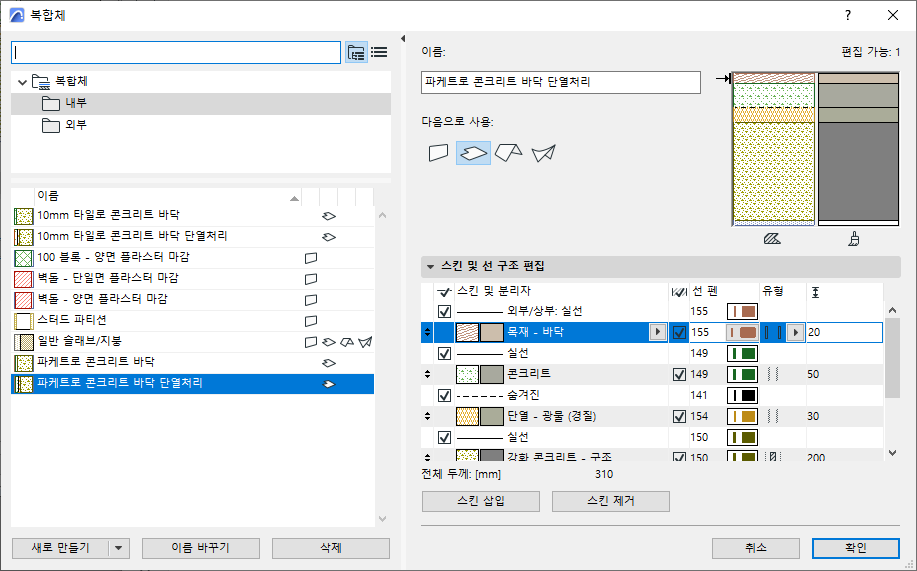Click the 취소 button
Screen dimensions: 917x571
point(756,548)
